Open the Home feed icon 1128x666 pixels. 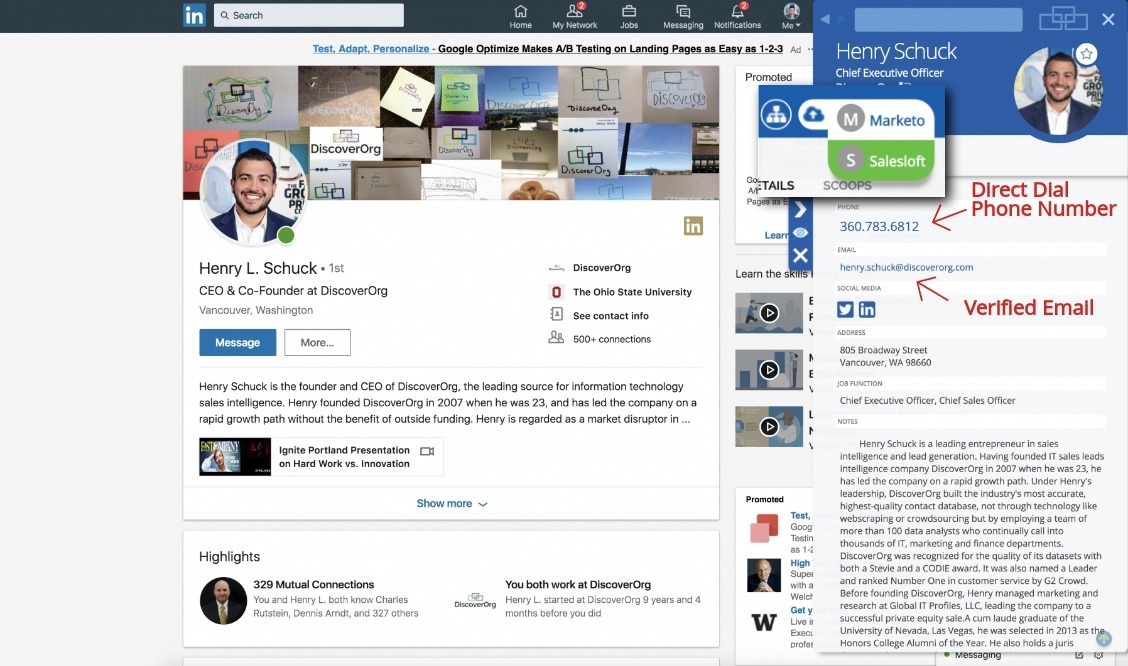tap(520, 16)
